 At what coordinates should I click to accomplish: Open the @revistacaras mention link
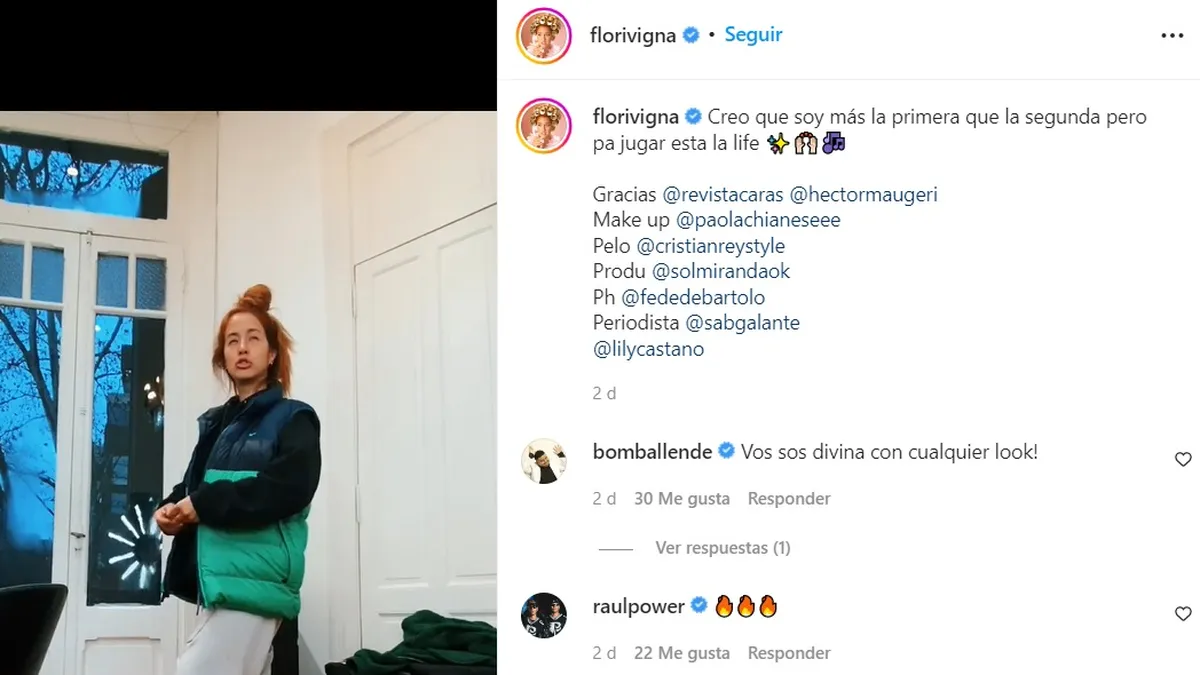click(723, 194)
